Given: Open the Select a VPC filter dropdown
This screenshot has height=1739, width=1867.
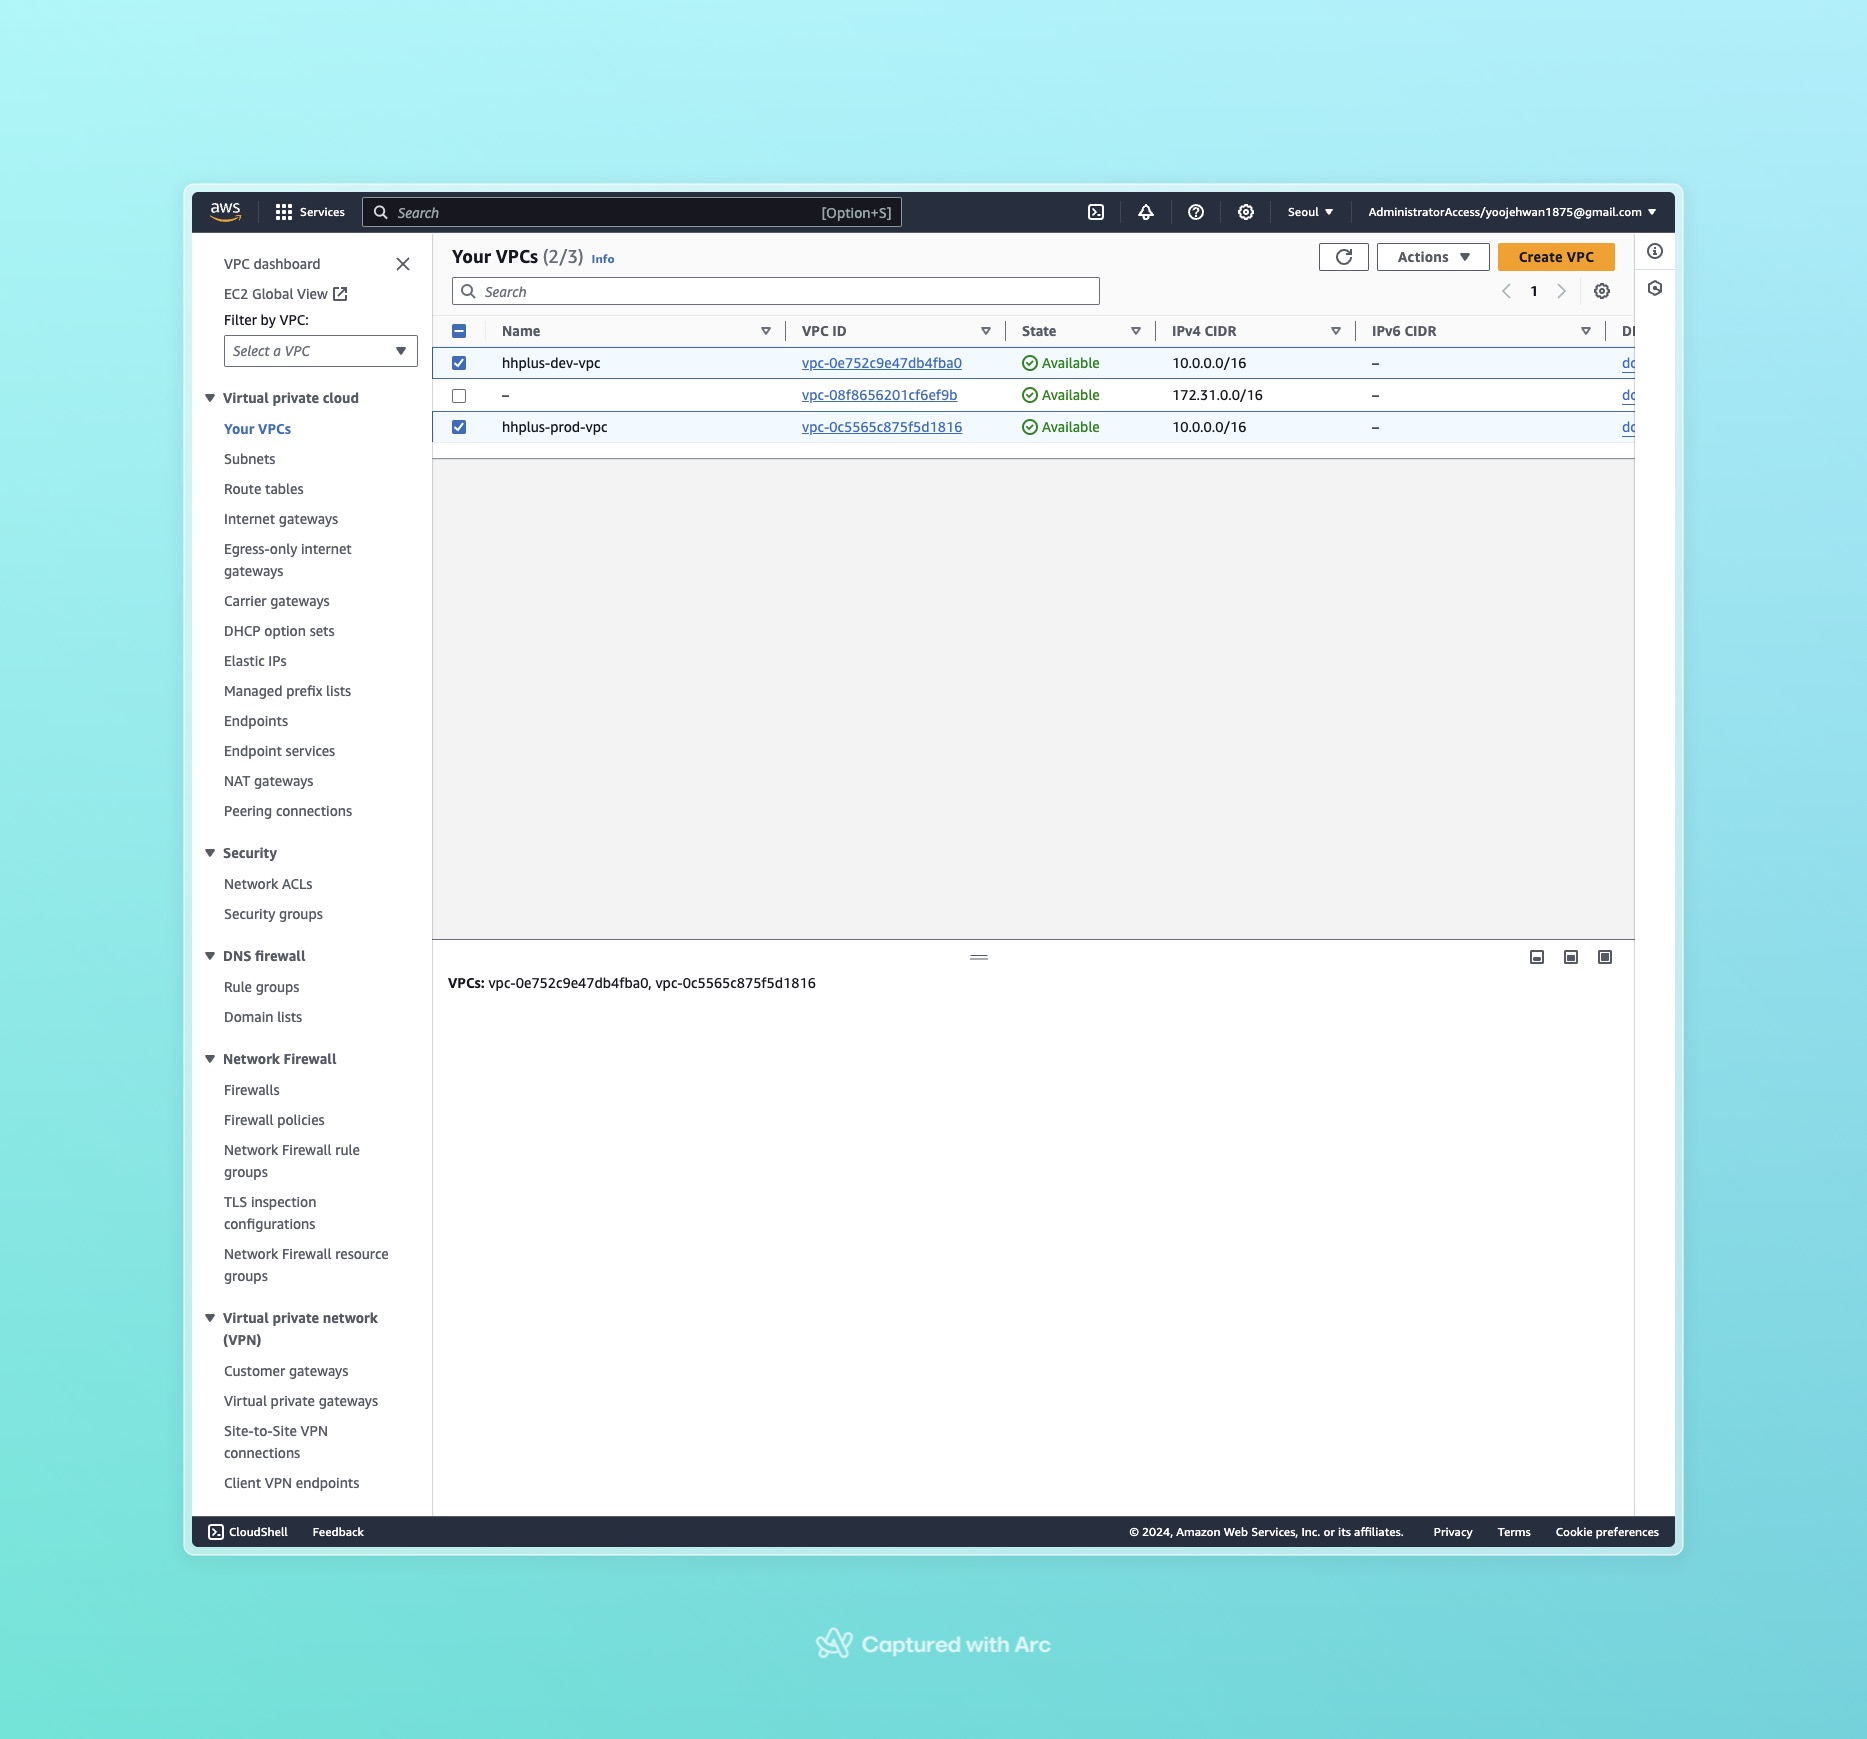Looking at the screenshot, I should 321,351.
